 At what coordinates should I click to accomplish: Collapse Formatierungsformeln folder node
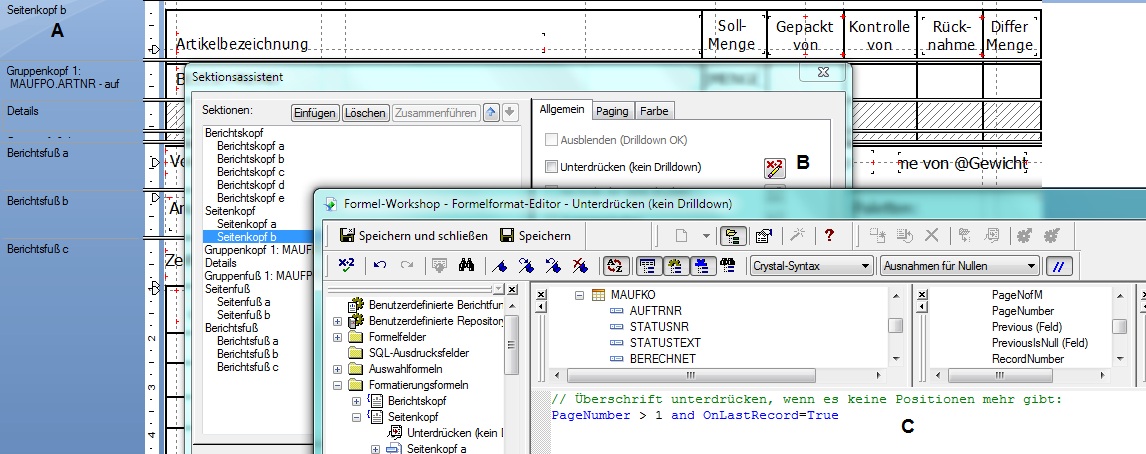[x=337, y=385]
